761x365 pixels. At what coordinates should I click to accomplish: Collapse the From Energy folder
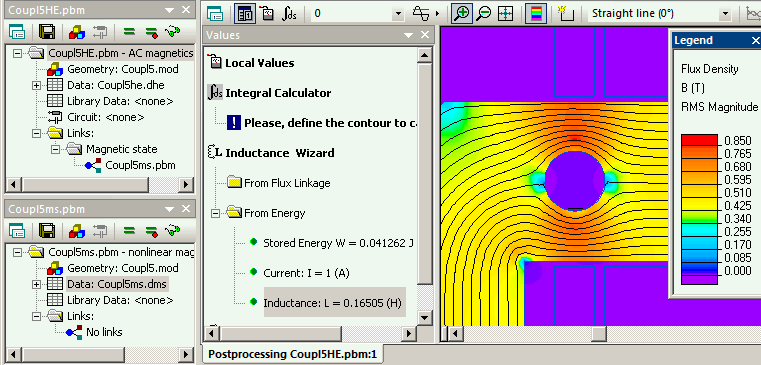(216, 213)
